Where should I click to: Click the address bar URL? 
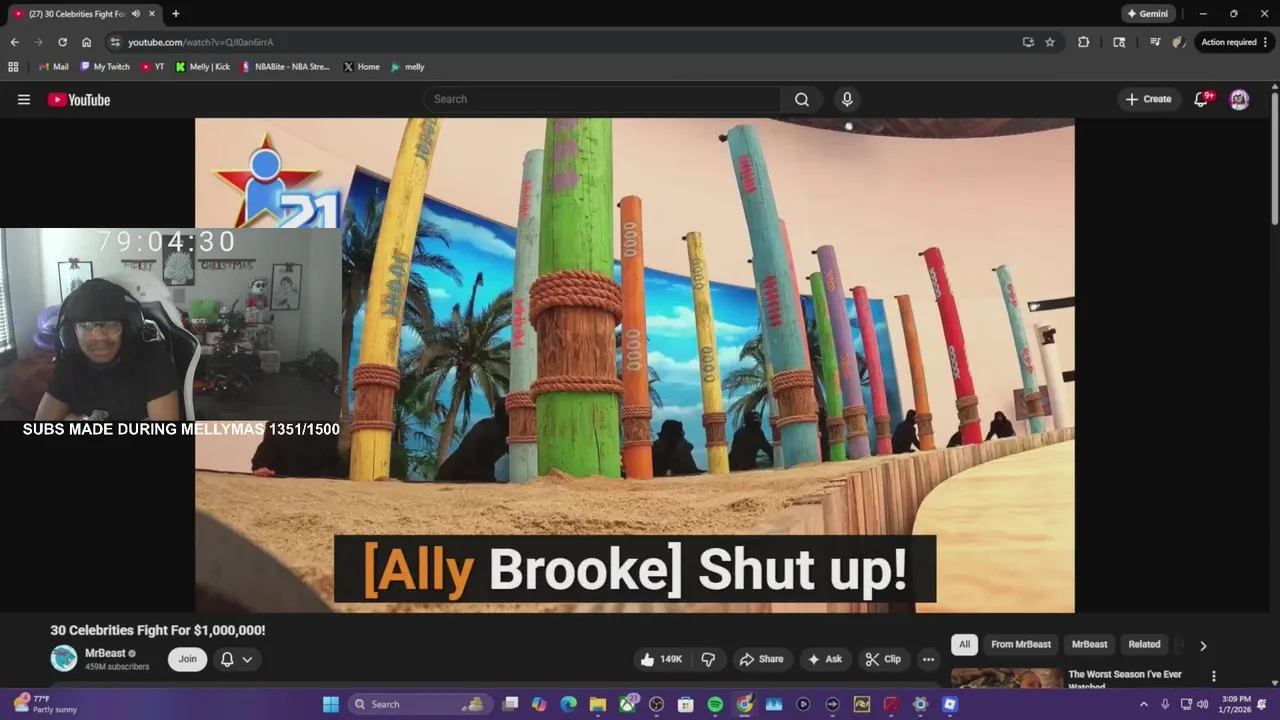[x=200, y=42]
